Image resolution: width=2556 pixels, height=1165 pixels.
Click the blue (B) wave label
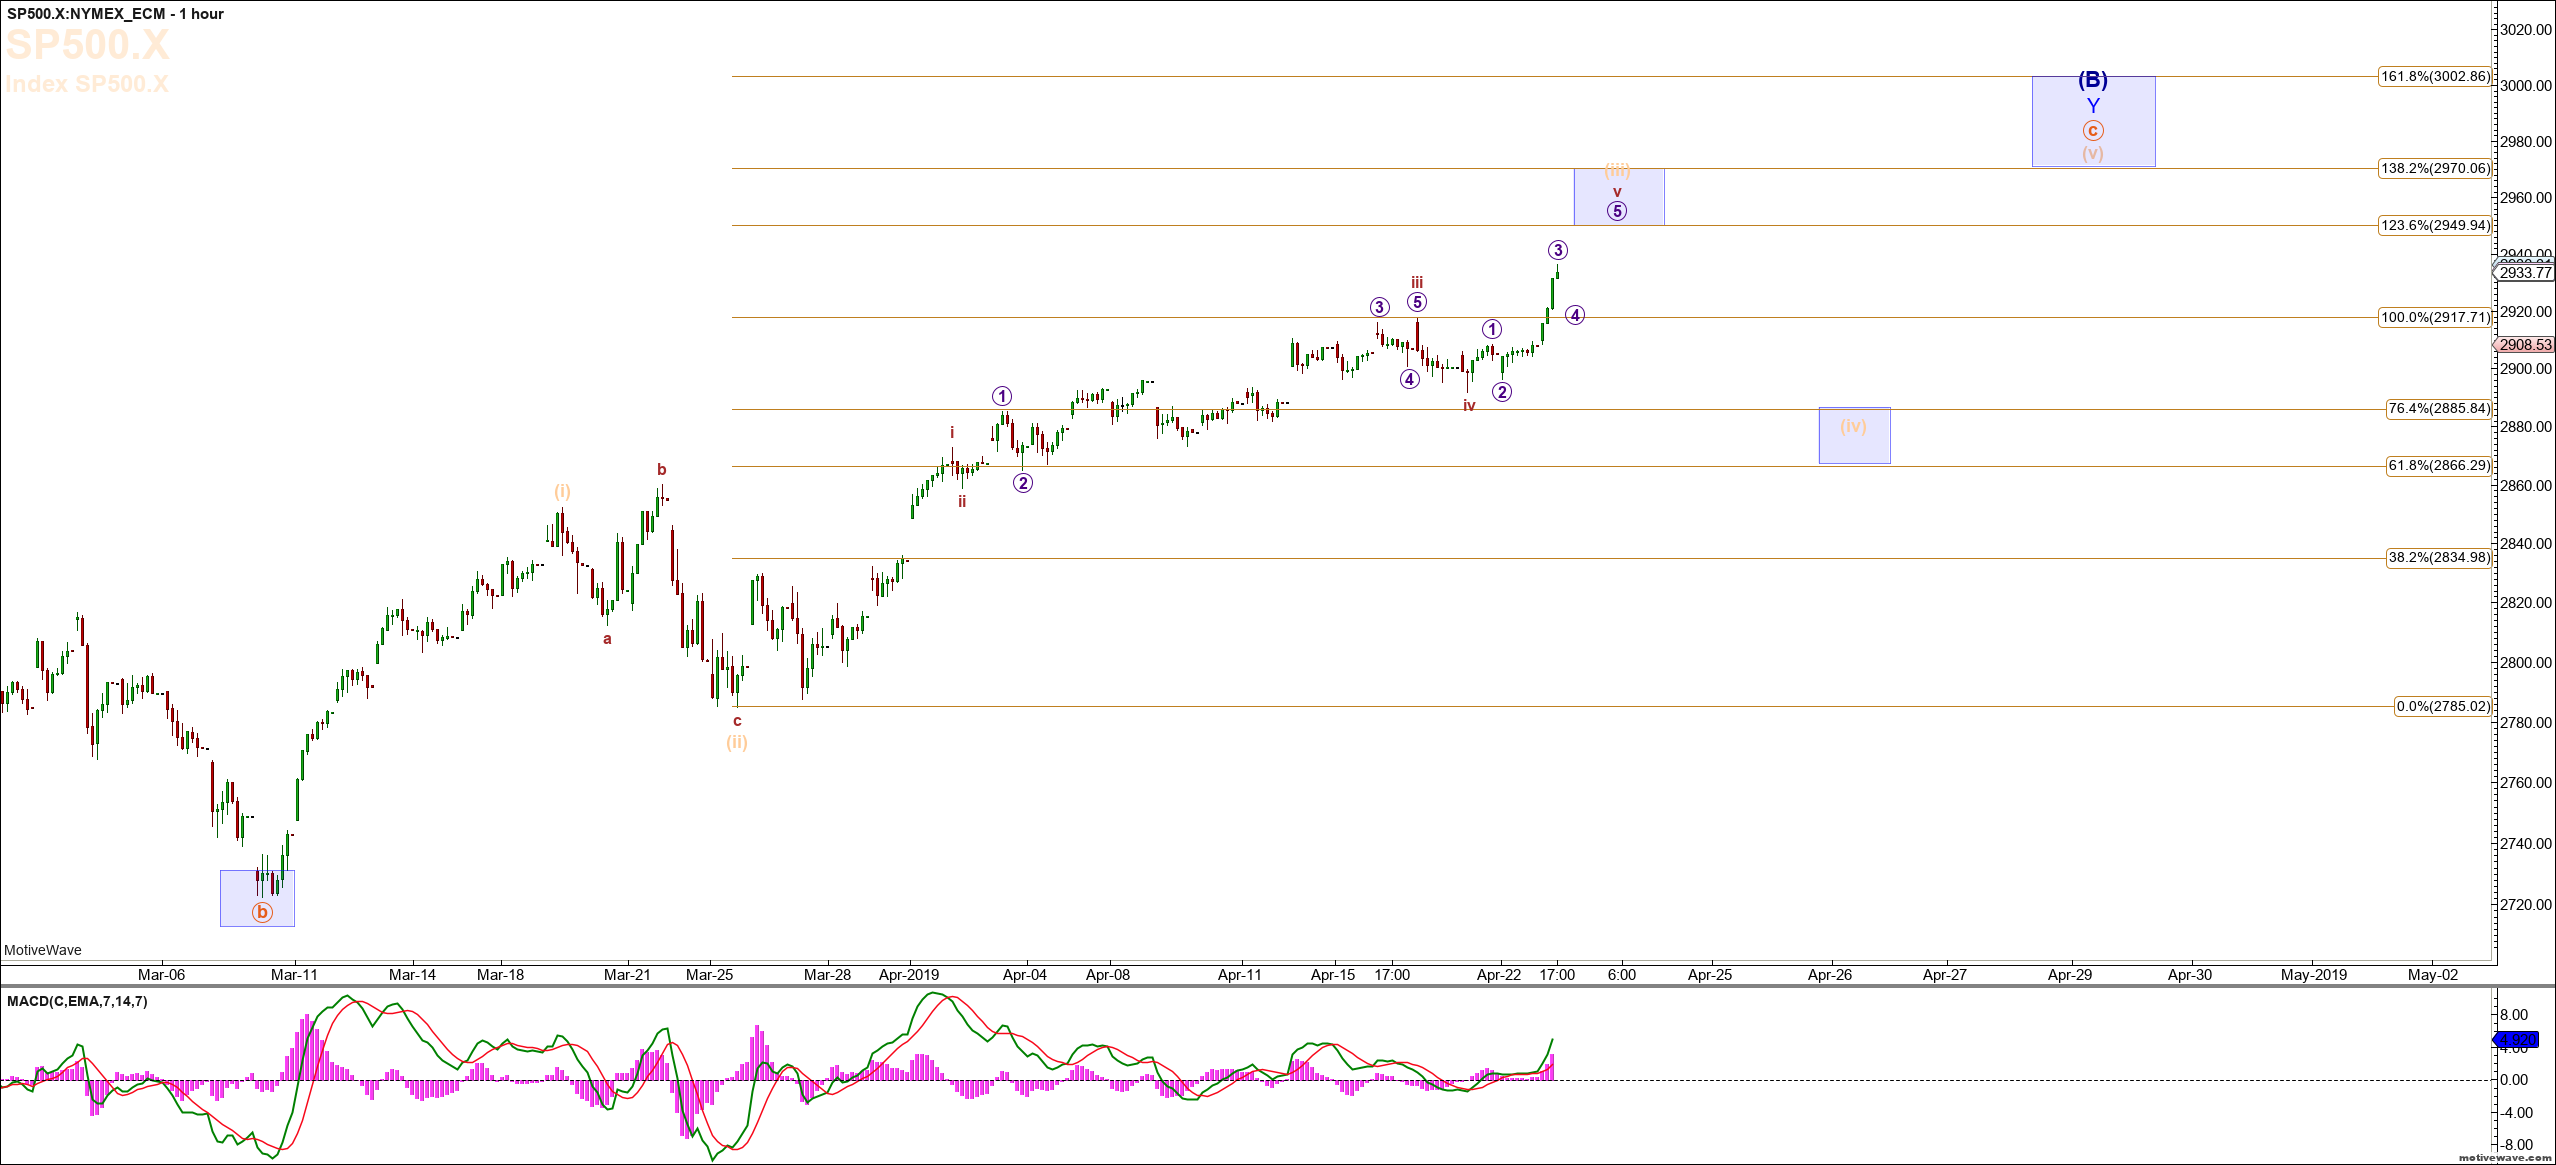coord(2092,80)
